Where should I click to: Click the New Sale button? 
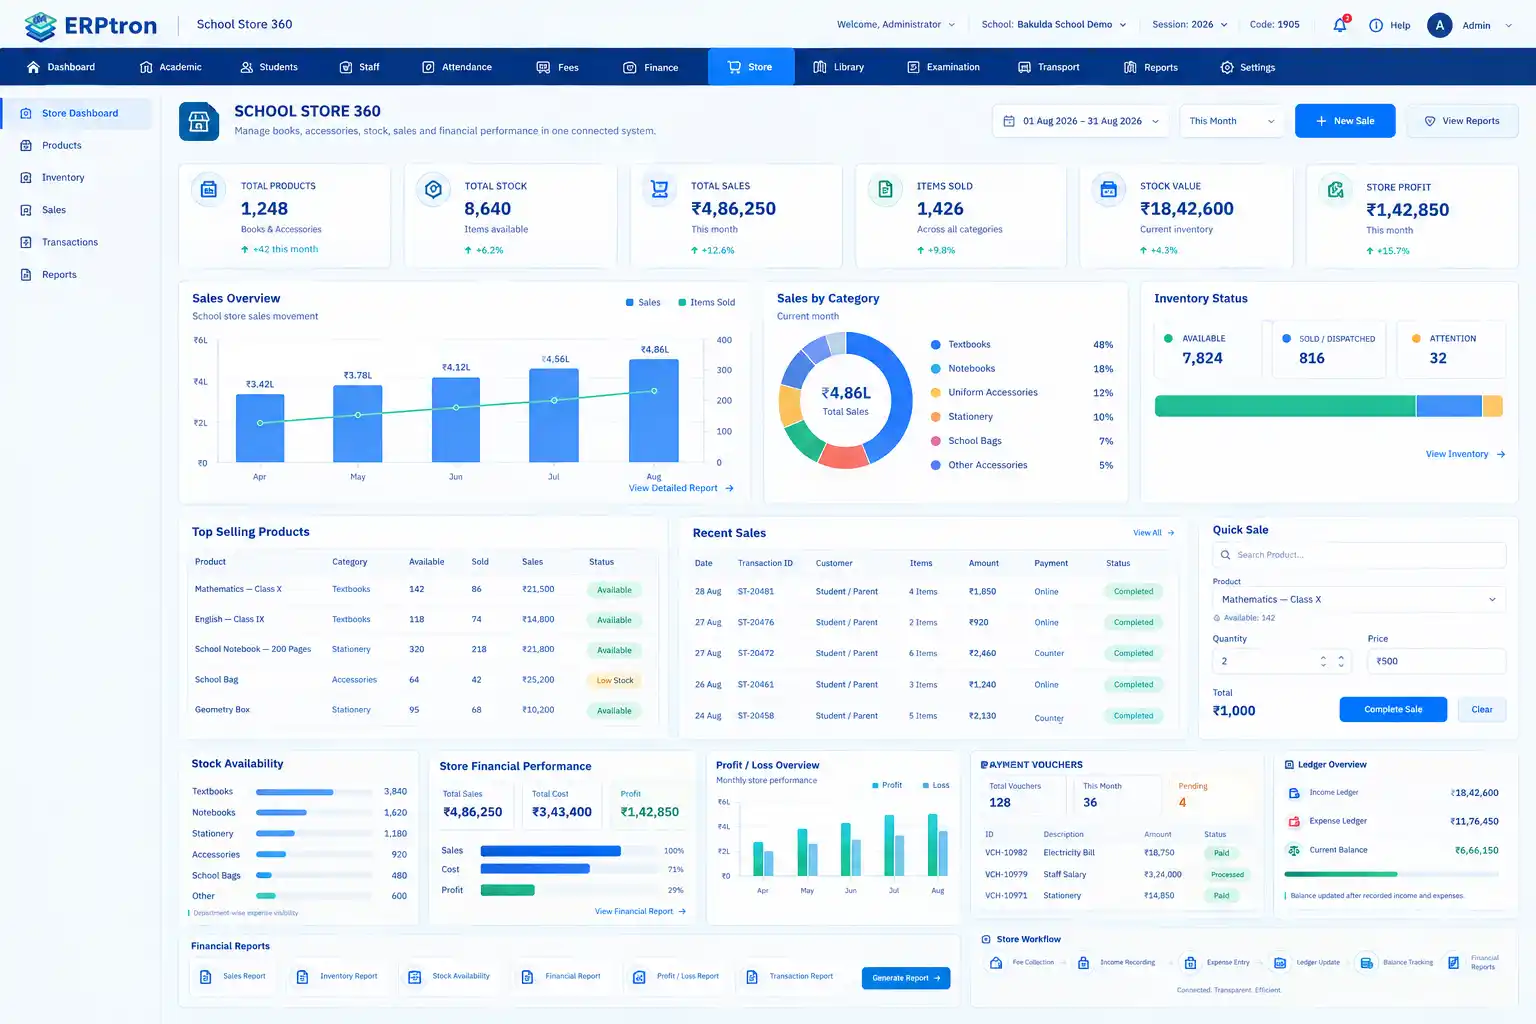click(x=1345, y=121)
